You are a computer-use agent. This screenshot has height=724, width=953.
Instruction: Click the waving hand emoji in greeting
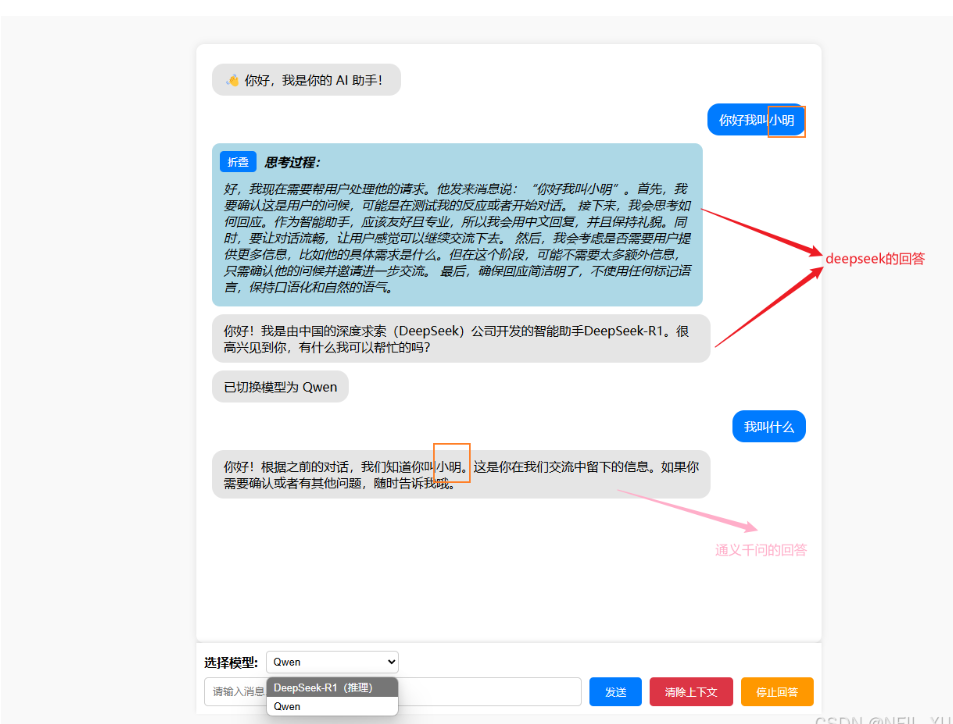pyautogui.click(x=232, y=80)
